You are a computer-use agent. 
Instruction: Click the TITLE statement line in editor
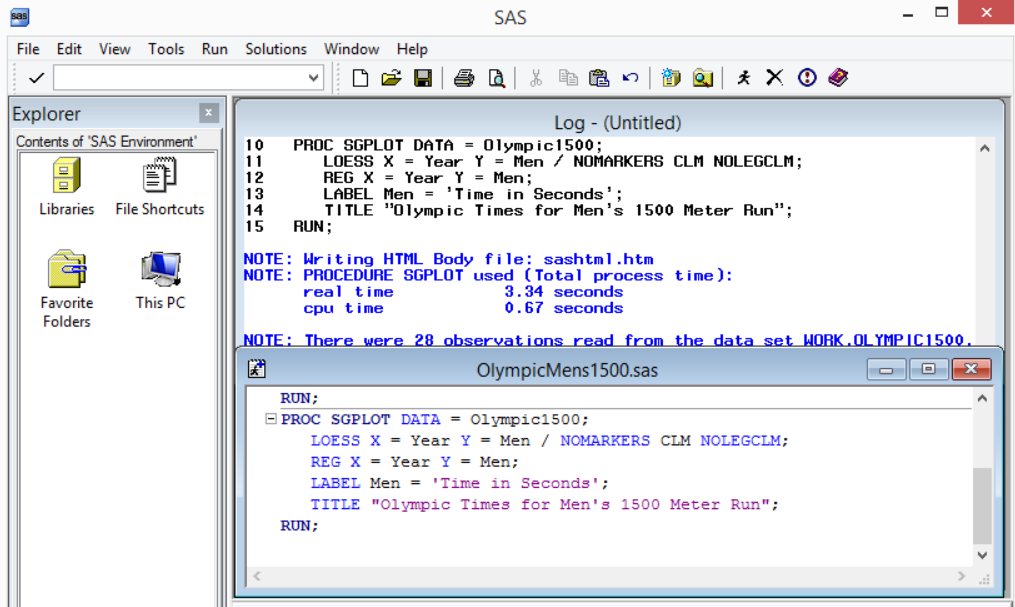(x=544, y=505)
